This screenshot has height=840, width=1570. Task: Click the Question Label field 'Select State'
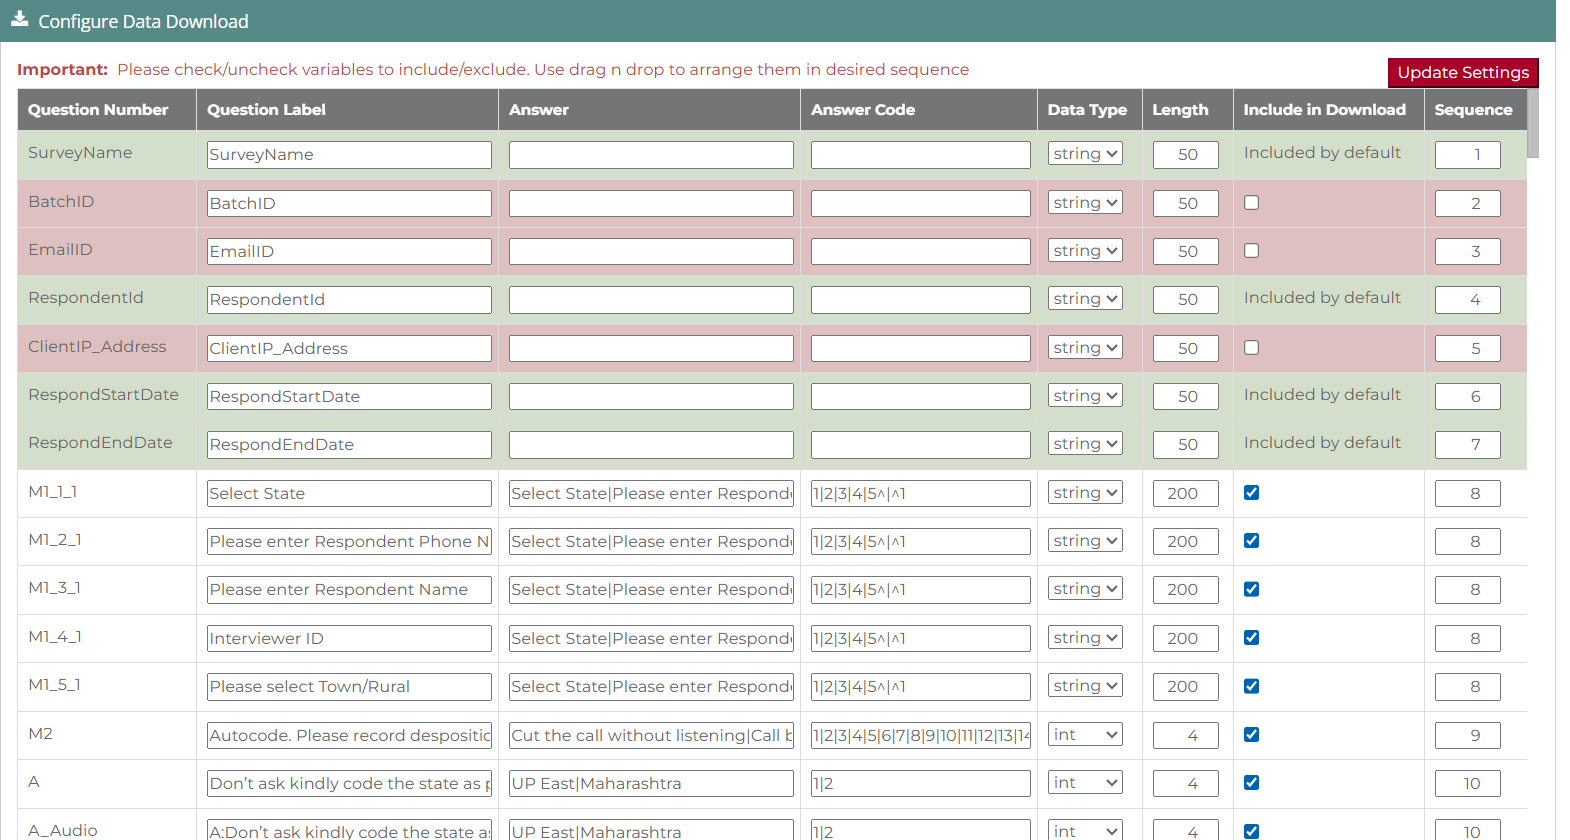click(x=349, y=493)
